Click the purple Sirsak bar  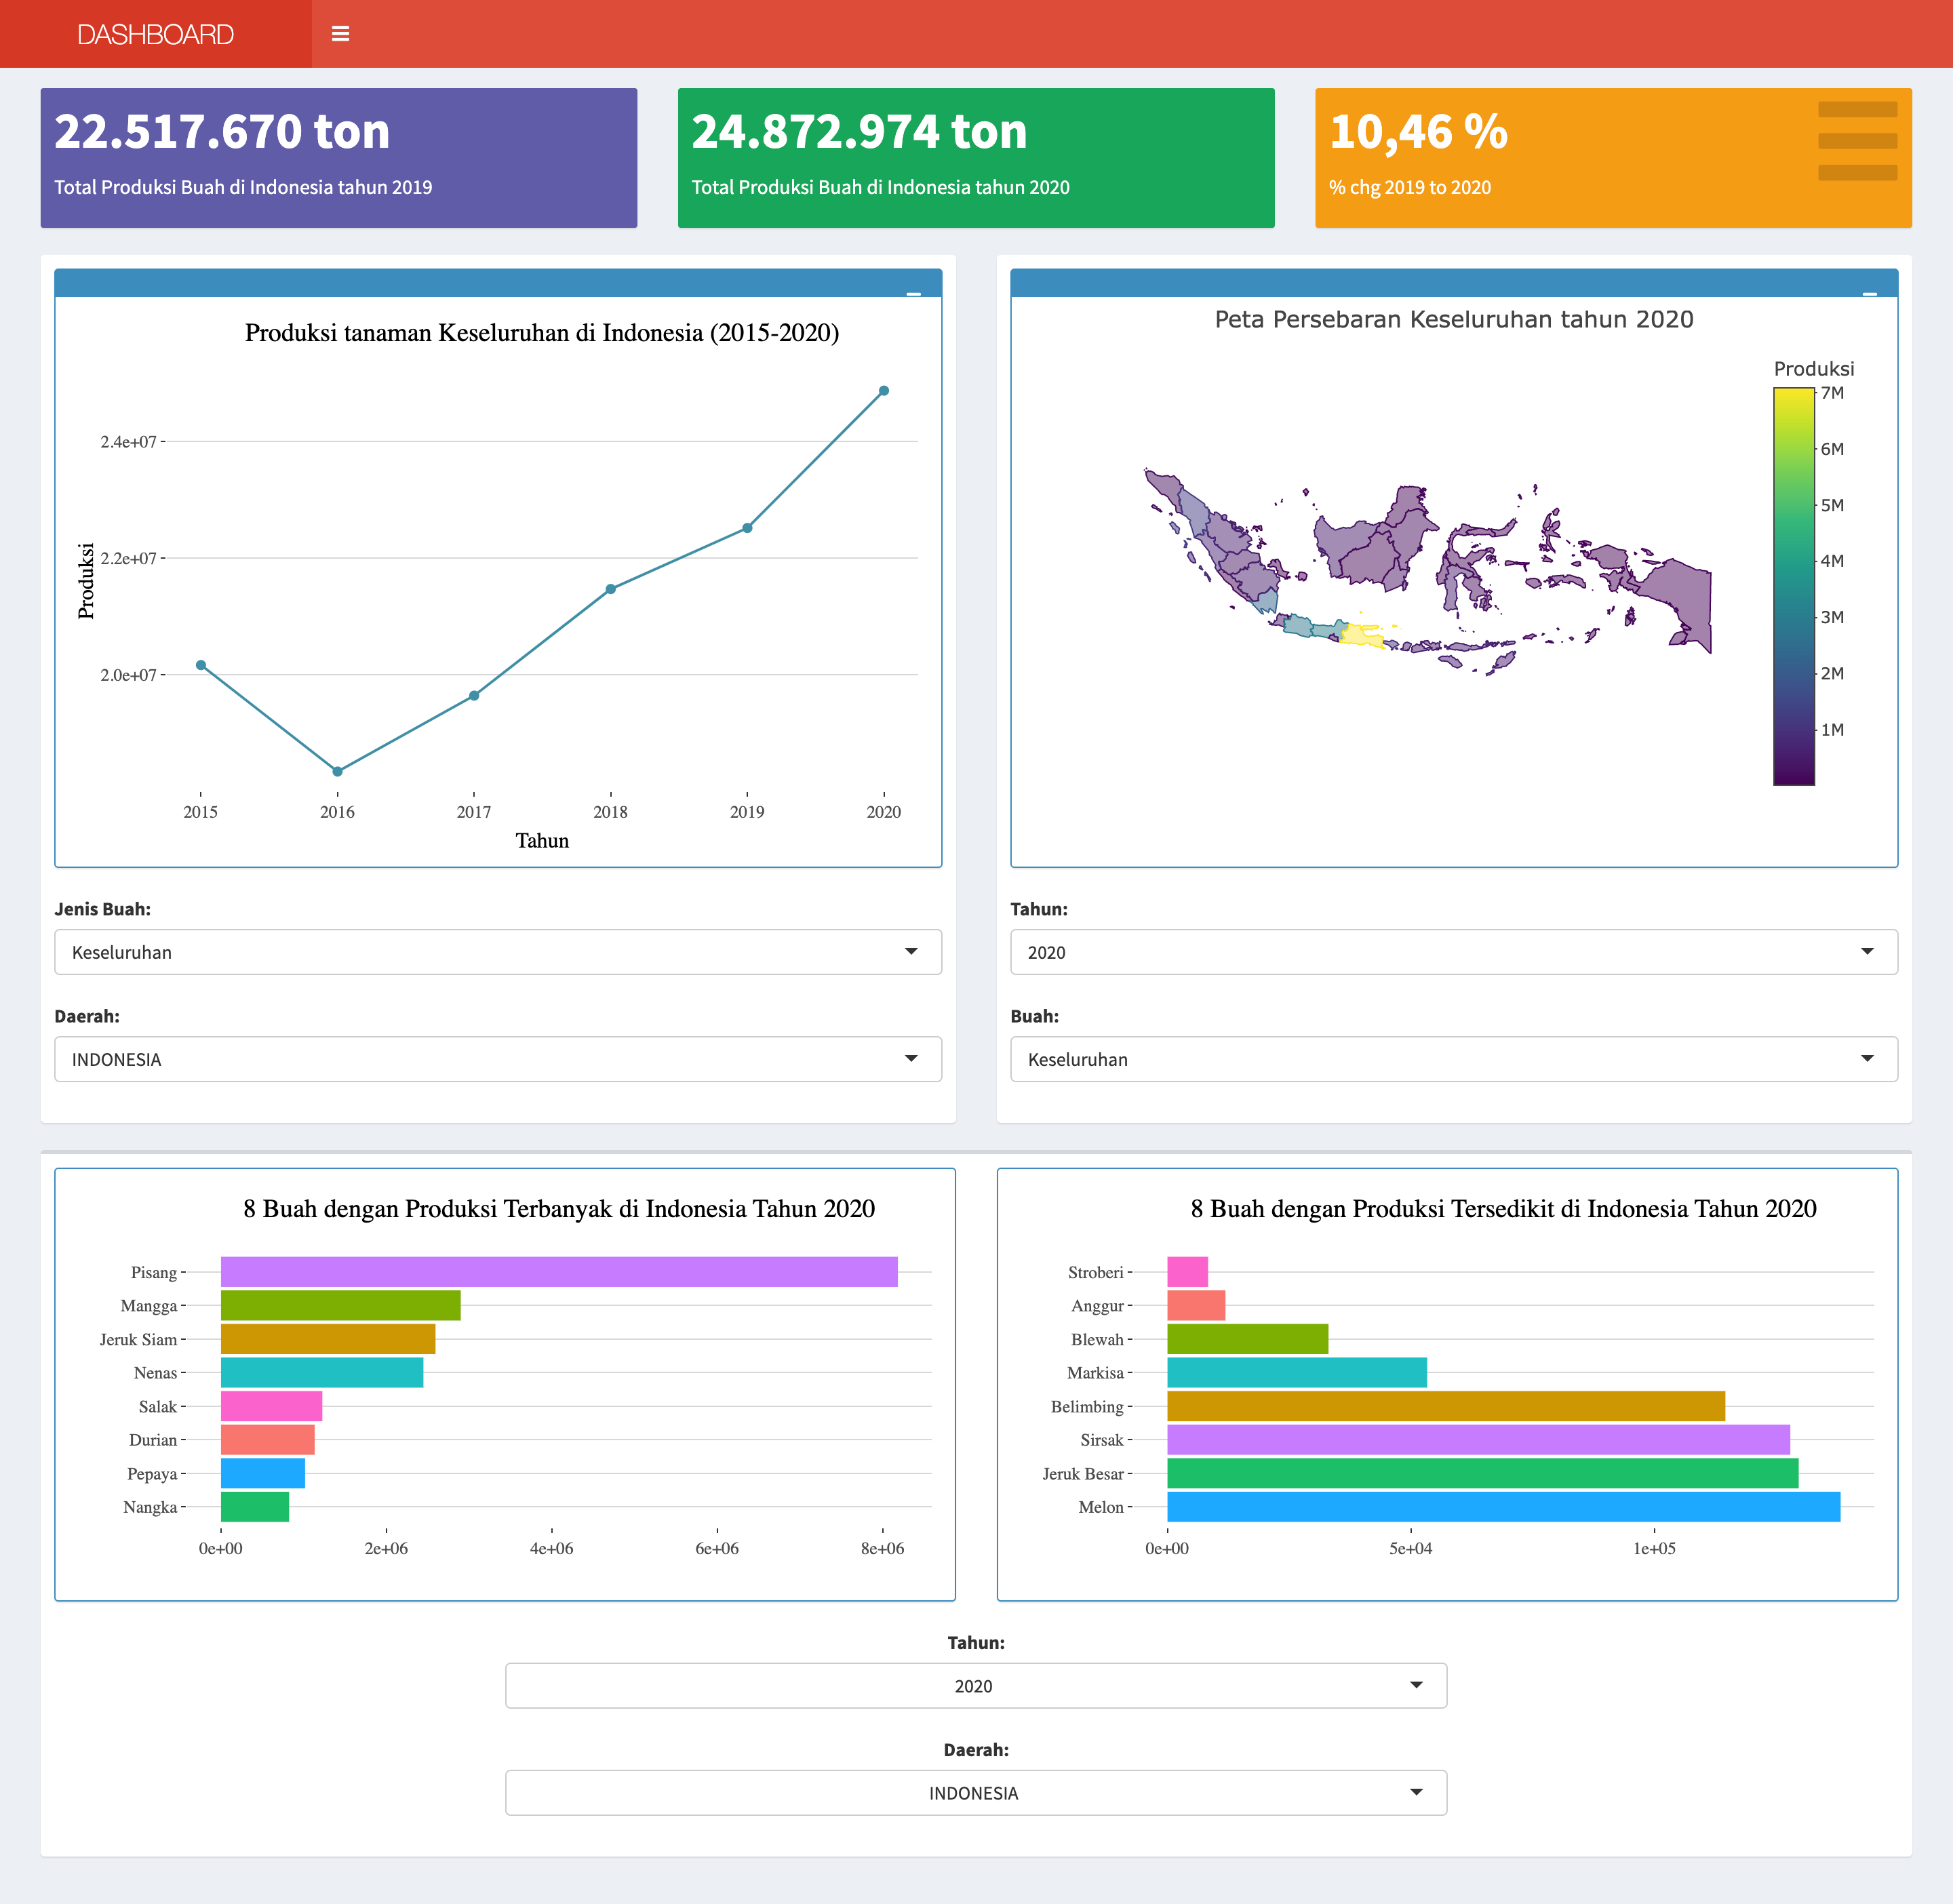pyautogui.click(x=1479, y=1440)
